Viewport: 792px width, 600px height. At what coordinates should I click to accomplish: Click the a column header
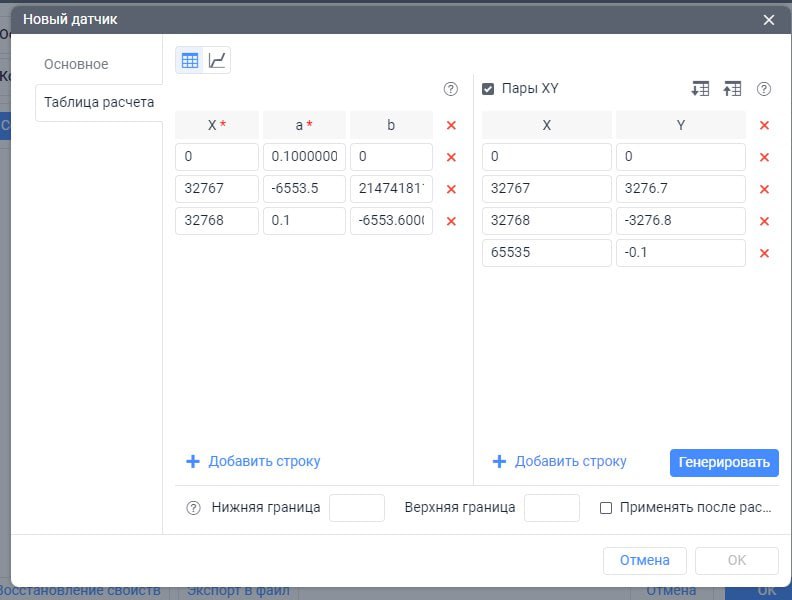304,125
